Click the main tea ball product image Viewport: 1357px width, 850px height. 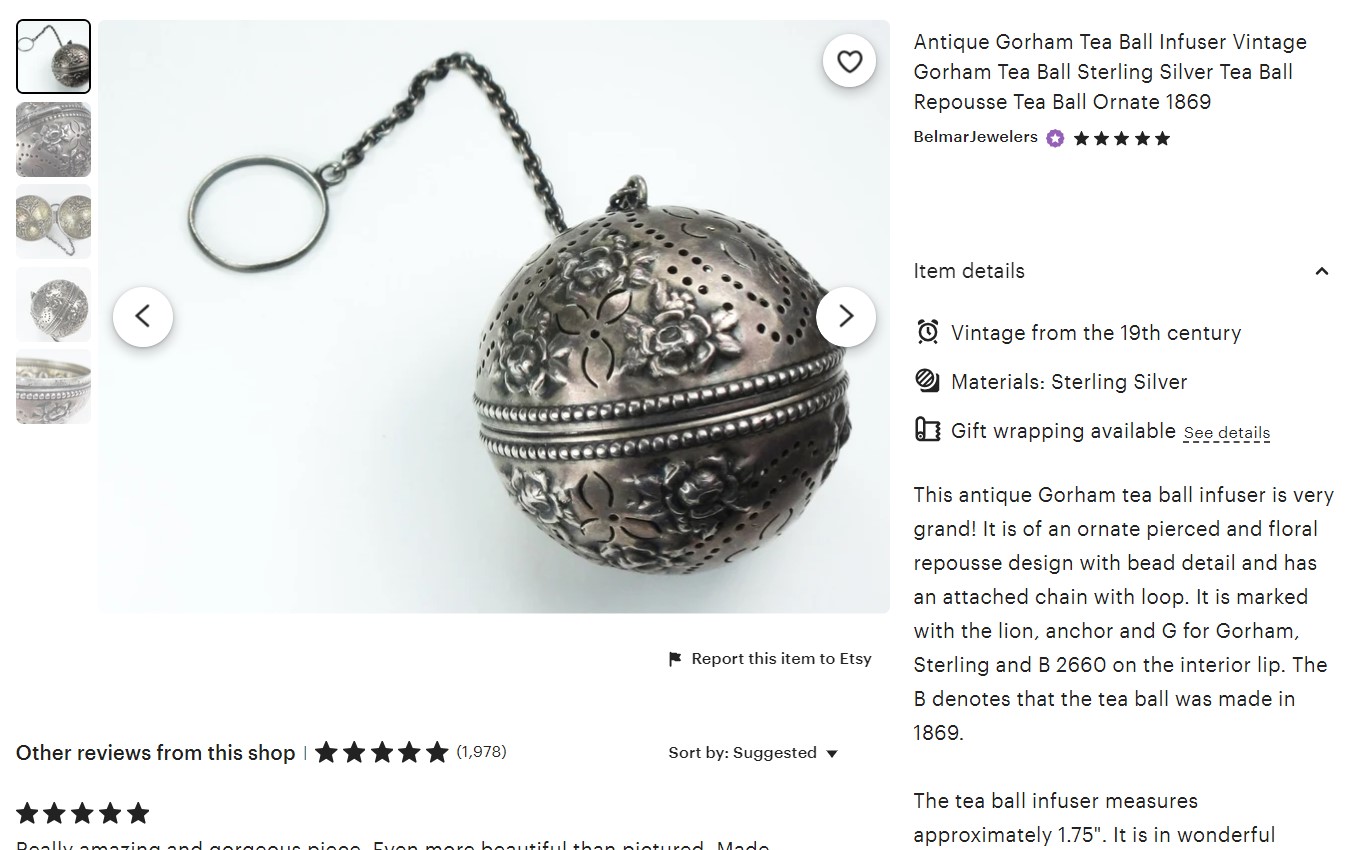click(493, 316)
